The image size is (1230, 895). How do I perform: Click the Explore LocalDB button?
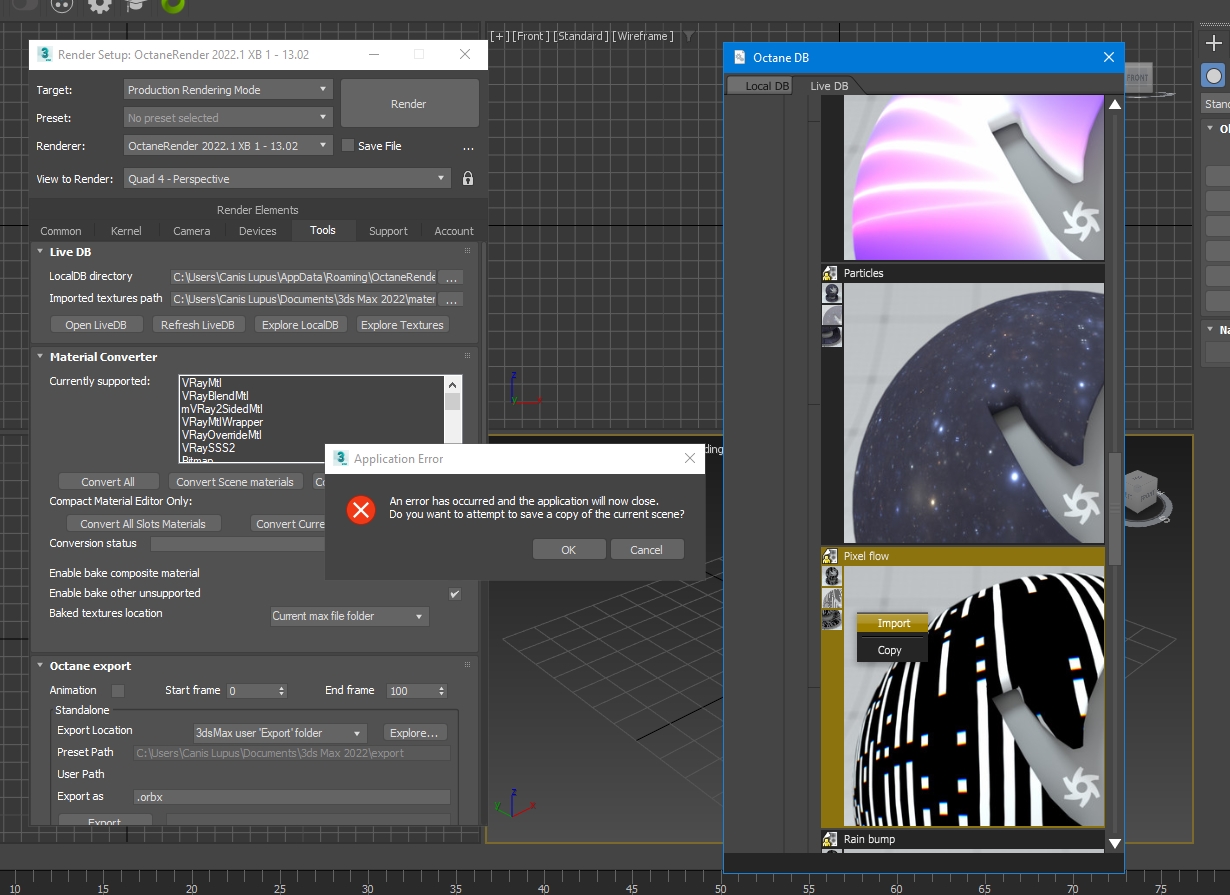(300, 325)
